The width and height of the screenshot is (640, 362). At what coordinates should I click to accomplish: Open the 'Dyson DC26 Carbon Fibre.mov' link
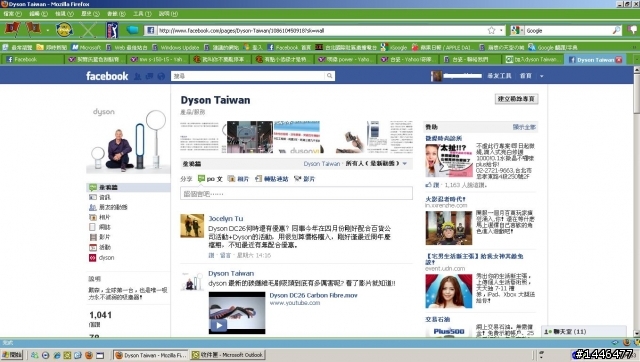(313, 295)
